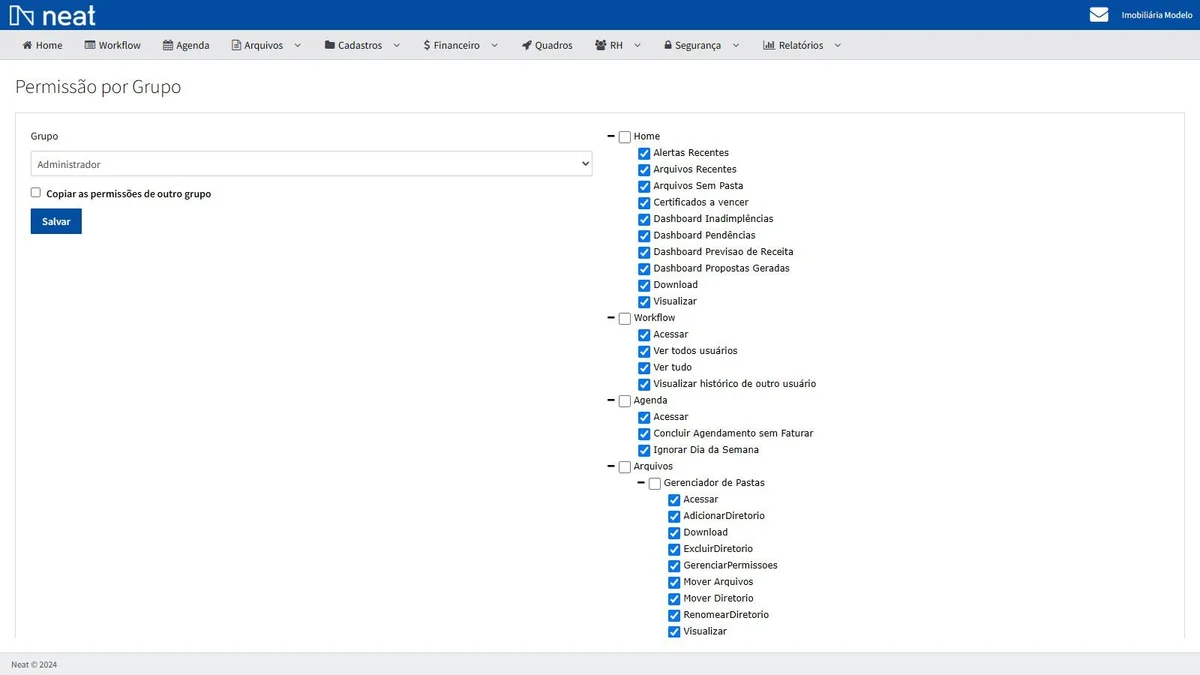Image resolution: width=1200 pixels, height=675 pixels.
Task: Click the Financeiro dollar icon
Action: tap(427, 45)
